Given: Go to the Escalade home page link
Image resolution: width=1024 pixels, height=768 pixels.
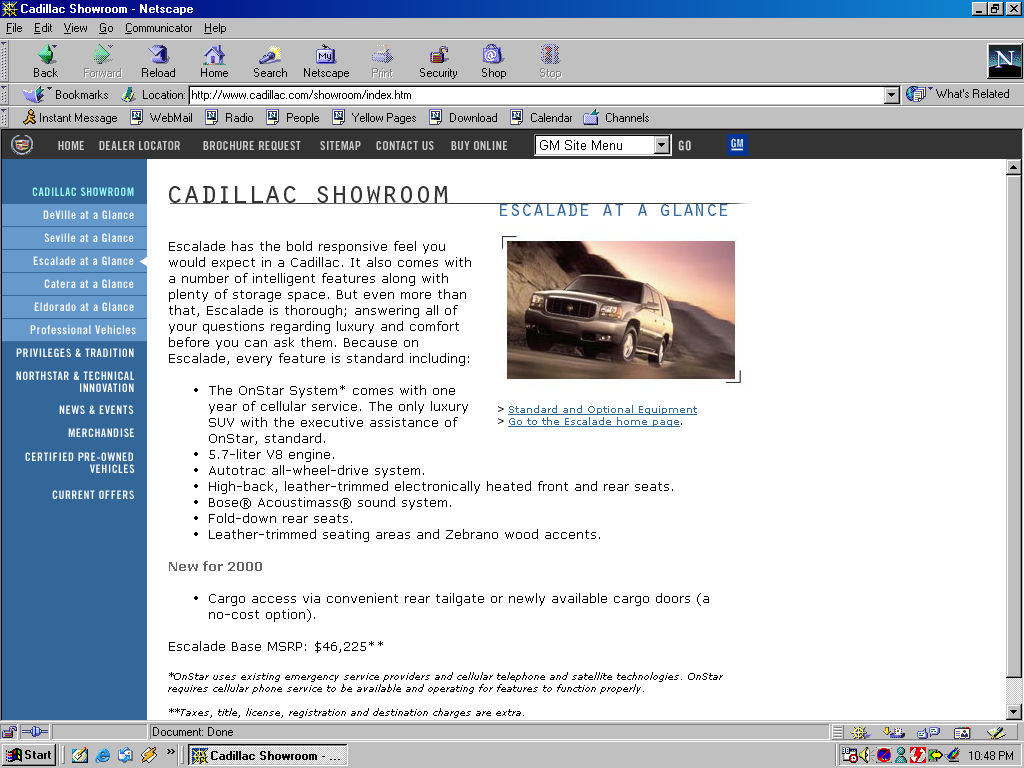Looking at the screenshot, I should pos(594,422).
